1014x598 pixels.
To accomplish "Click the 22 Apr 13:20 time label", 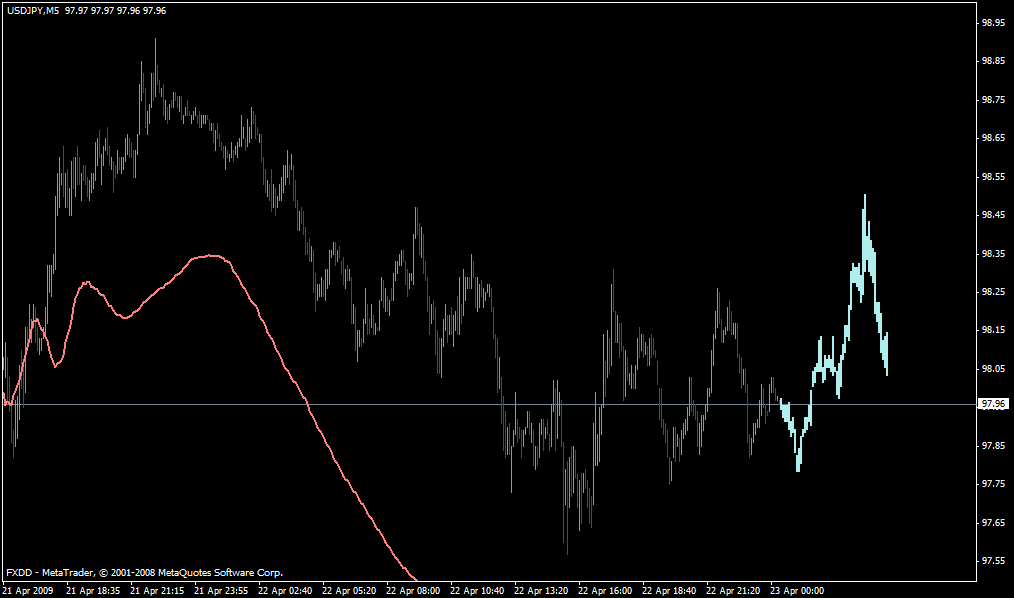I will coord(541,591).
